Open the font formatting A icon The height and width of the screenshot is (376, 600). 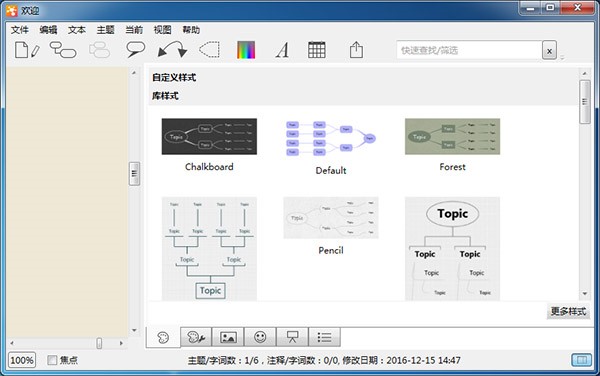tap(282, 50)
